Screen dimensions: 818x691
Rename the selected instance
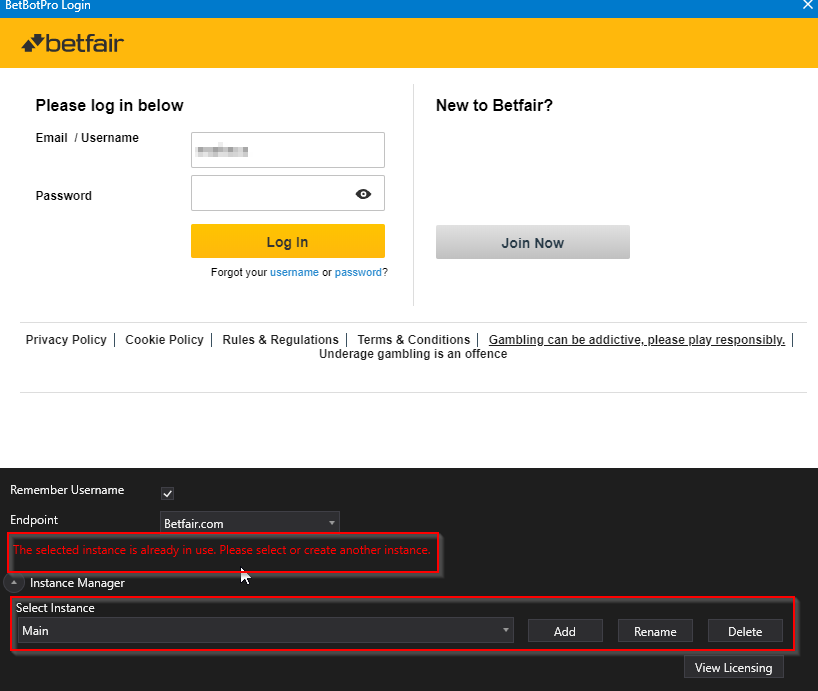[x=655, y=631]
